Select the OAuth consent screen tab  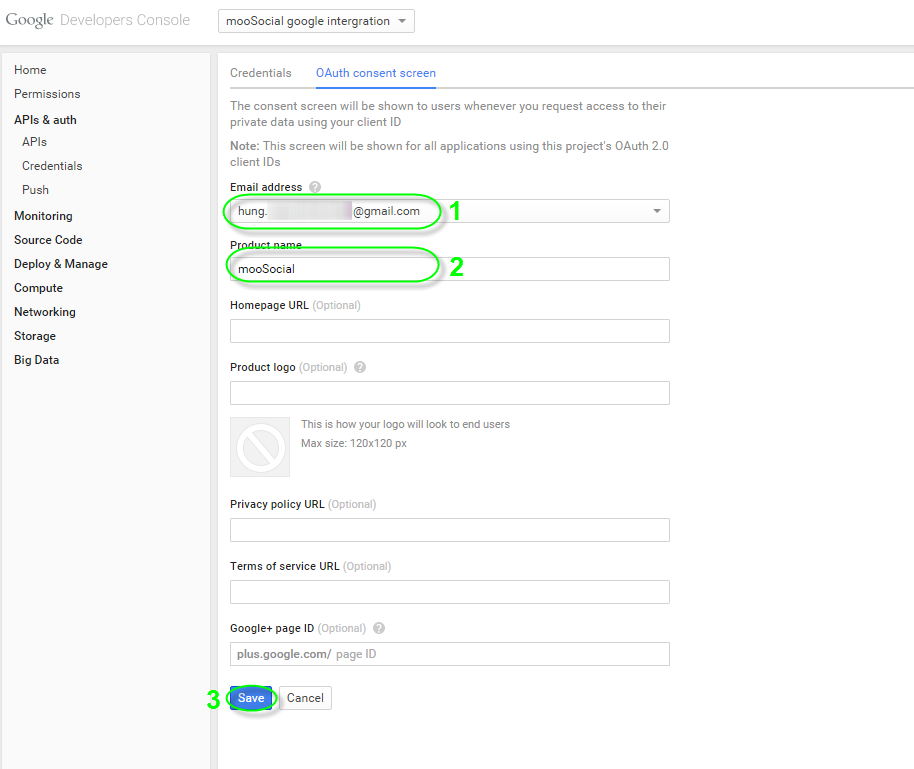[x=376, y=73]
